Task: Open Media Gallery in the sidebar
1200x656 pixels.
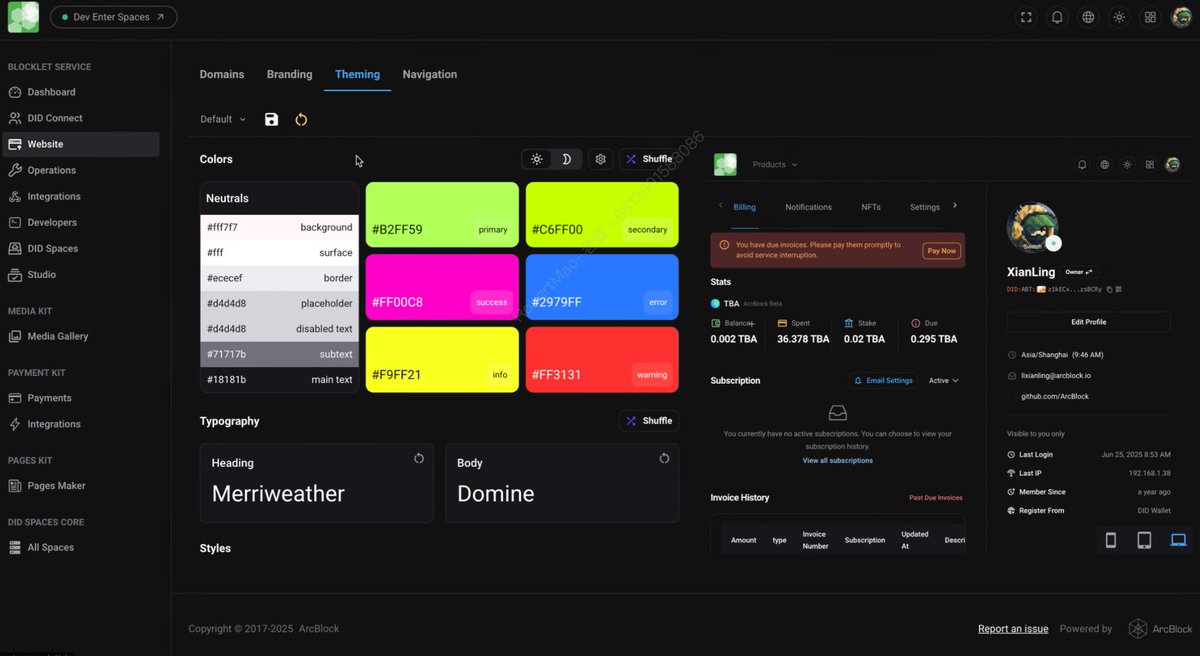Action: pos(80,336)
